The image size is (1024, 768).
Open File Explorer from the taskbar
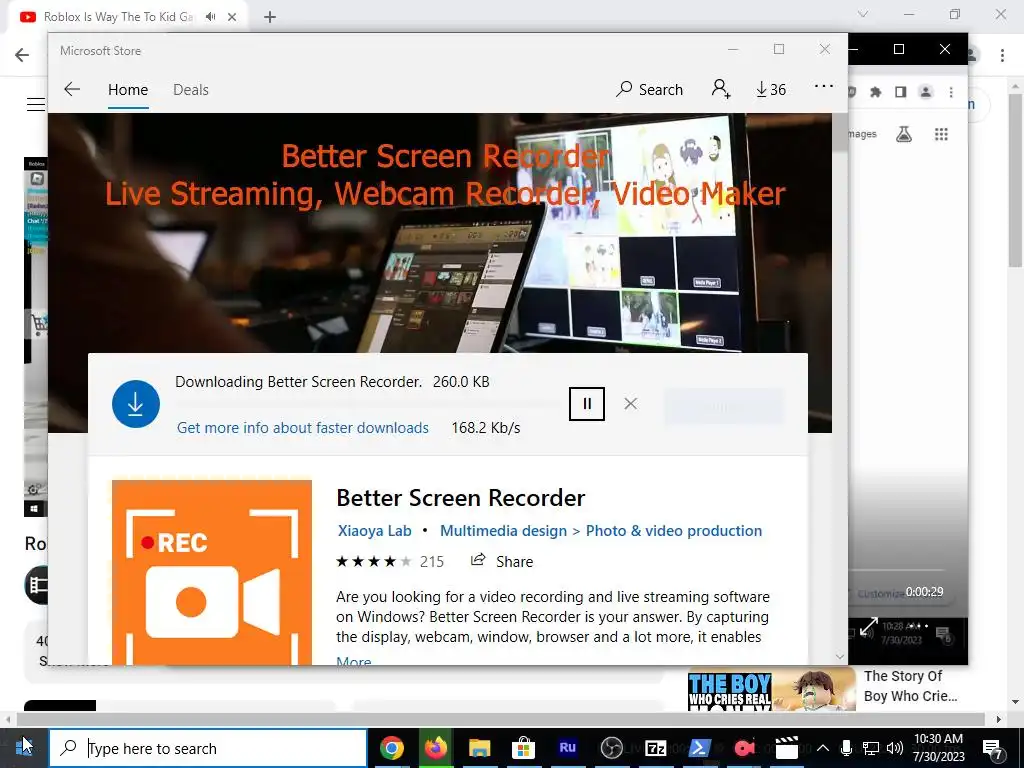(x=479, y=748)
